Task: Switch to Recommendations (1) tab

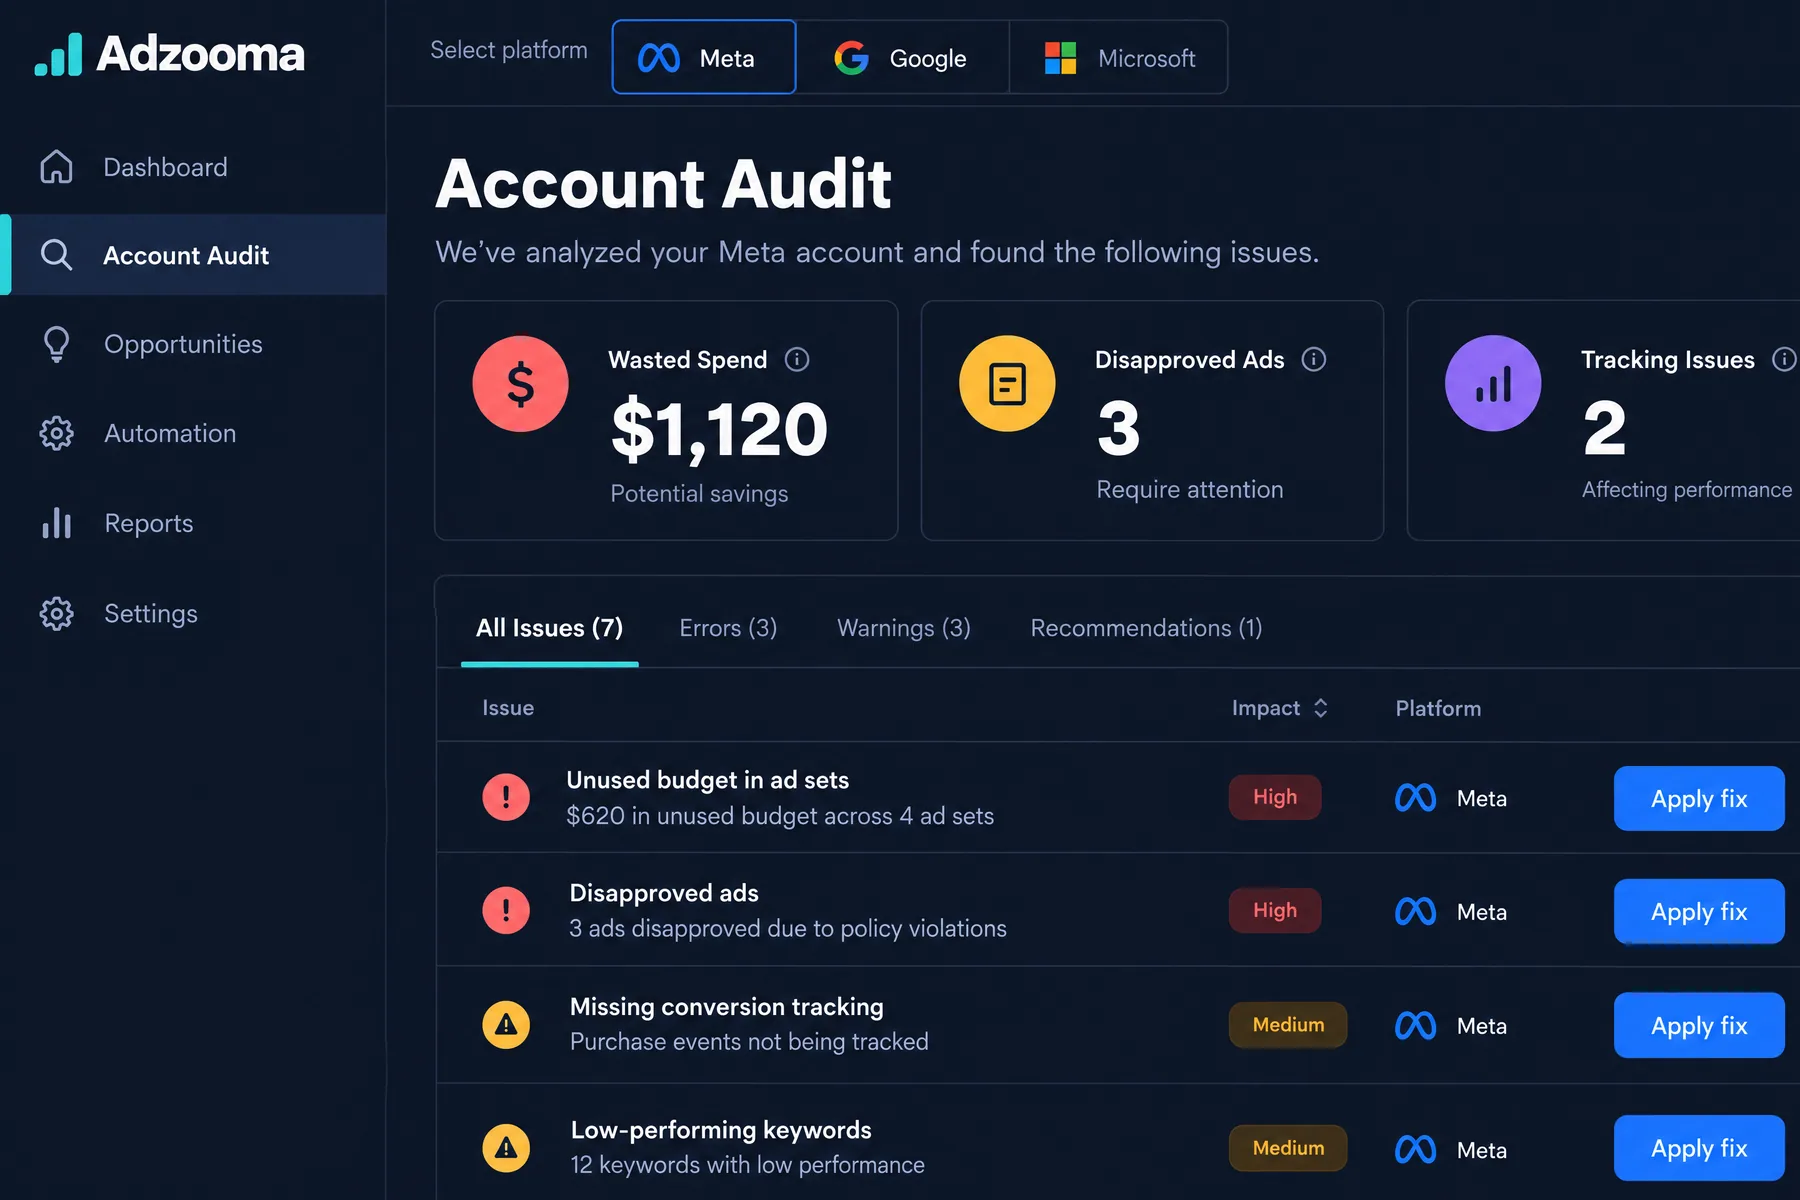Action: 1146,628
